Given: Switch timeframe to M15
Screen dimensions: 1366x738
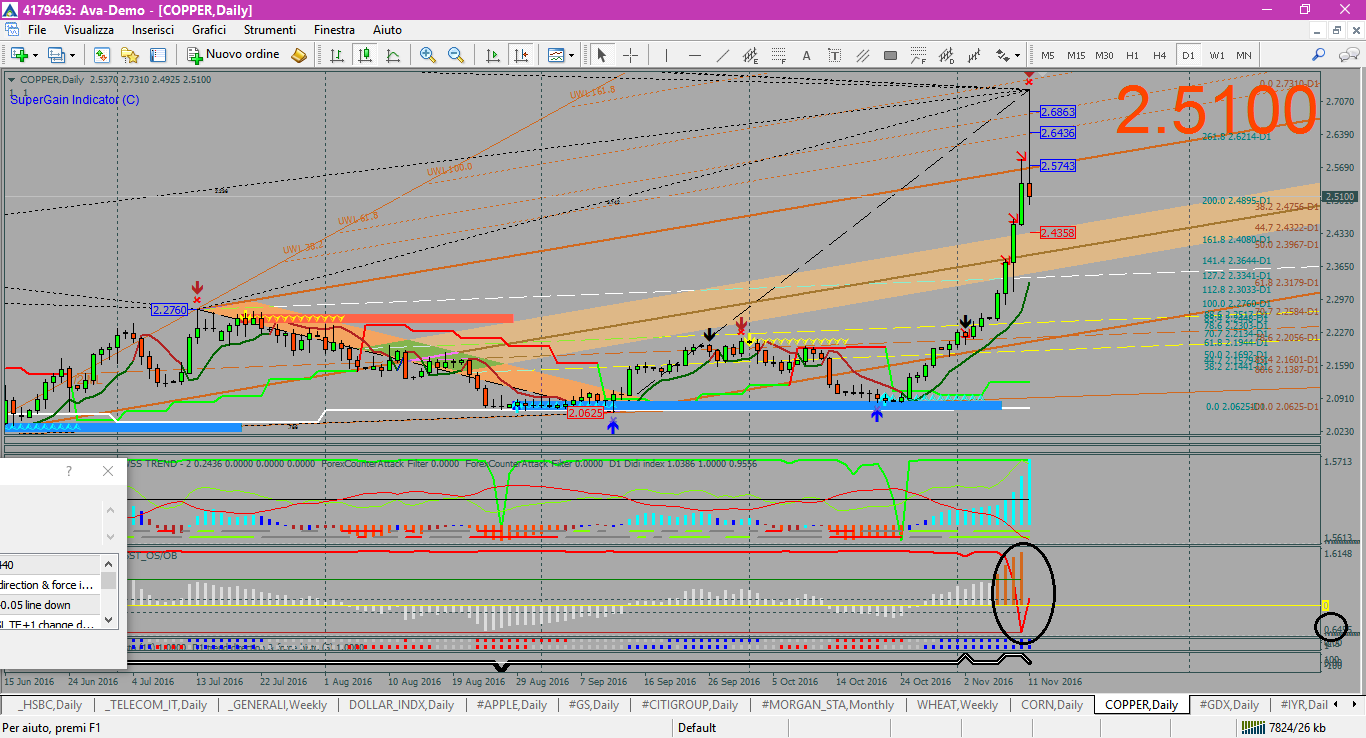Looking at the screenshot, I should click(x=1076, y=55).
